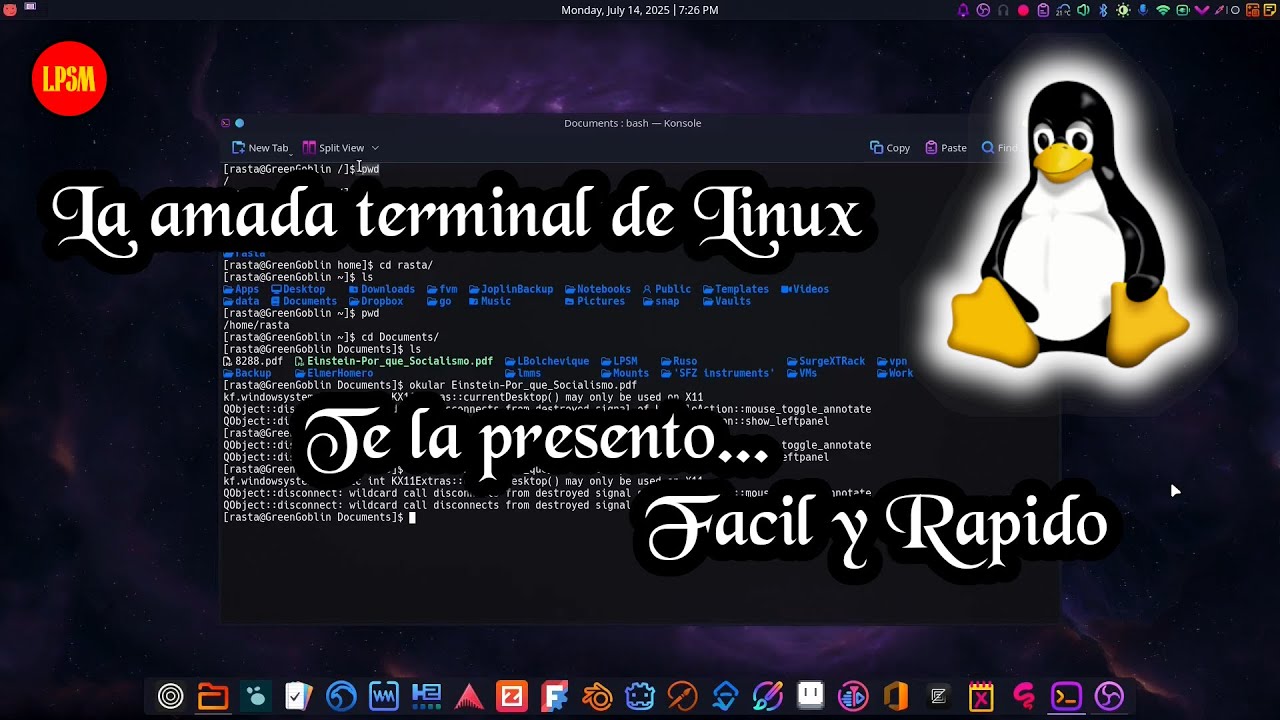
Task: Launch the blue swirl icon app in dock
Action: [341, 696]
